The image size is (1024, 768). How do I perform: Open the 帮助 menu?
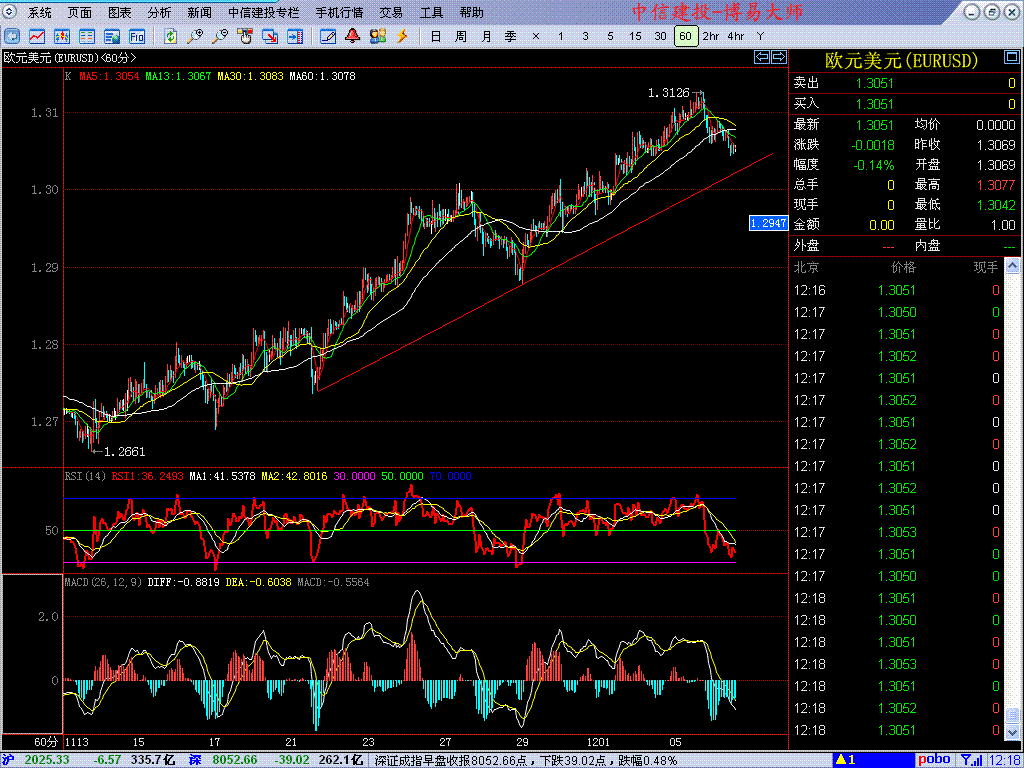click(x=472, y=12)
